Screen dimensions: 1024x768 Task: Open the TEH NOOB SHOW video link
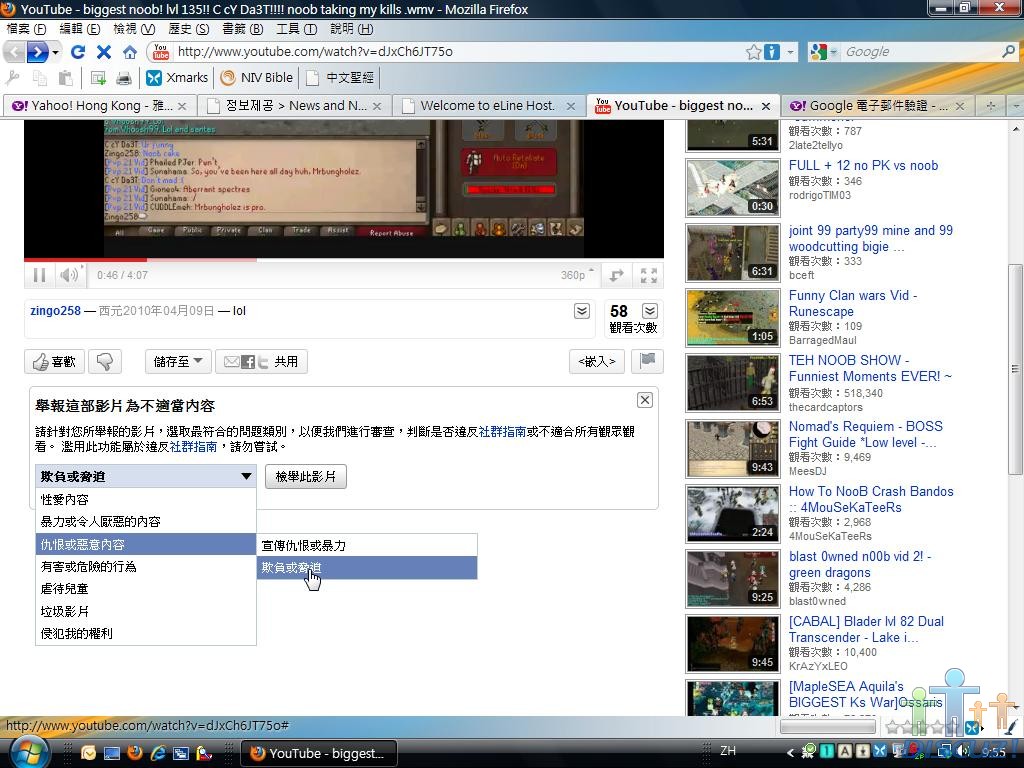pyautogui.click(x=870, y=368)
